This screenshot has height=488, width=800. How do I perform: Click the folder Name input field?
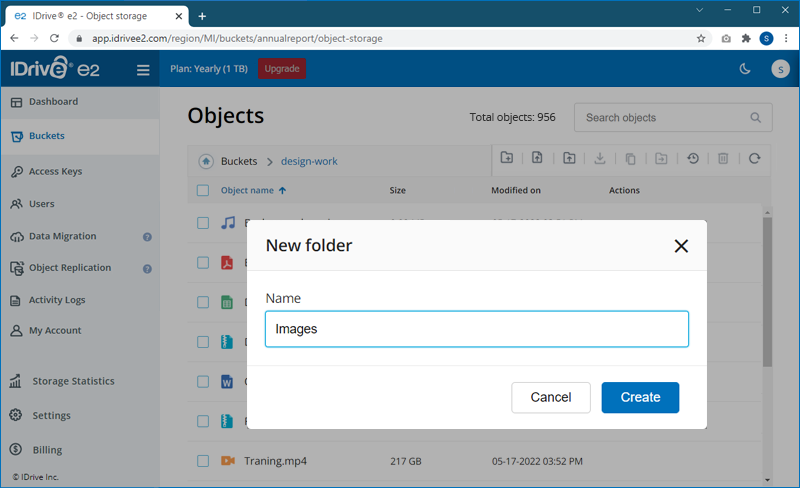[476, 329]
